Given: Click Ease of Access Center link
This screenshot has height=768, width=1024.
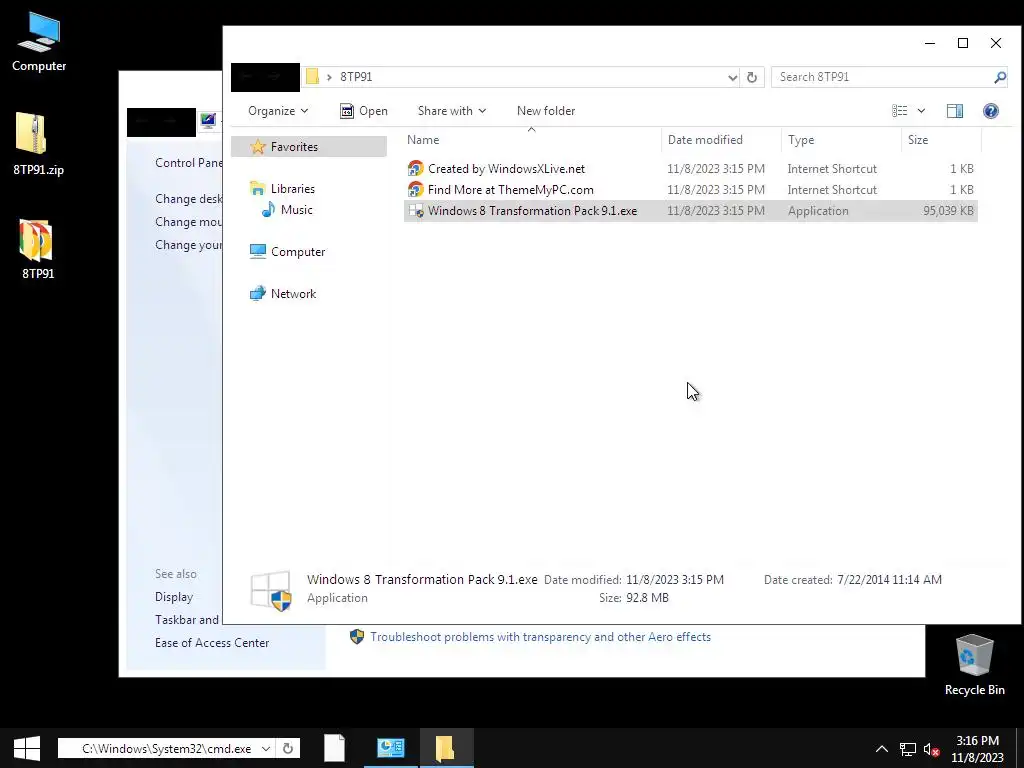Looking at the screenshot, I should [212, 643].
